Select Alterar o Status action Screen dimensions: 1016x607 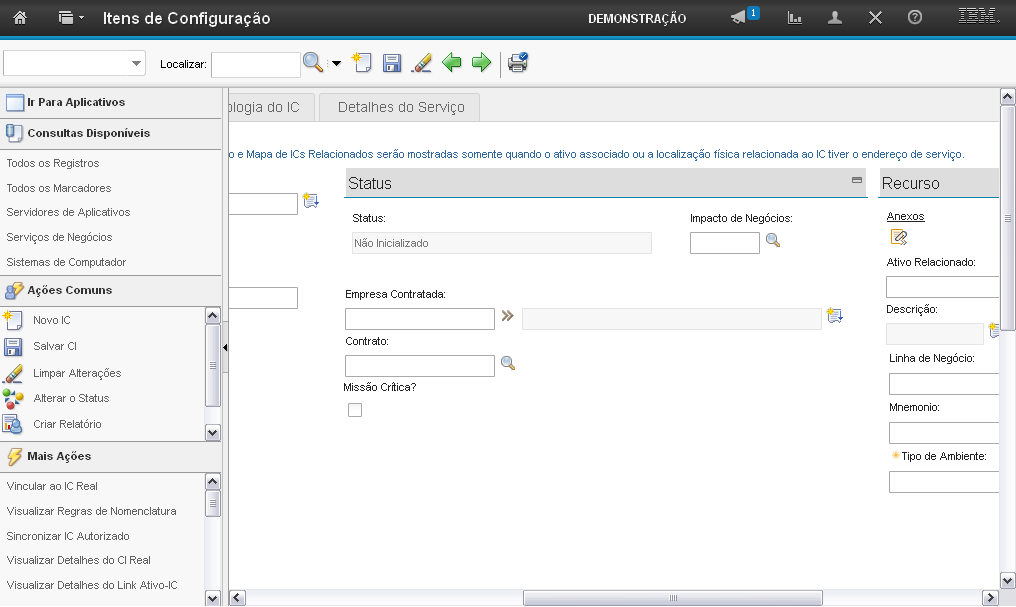71,398
